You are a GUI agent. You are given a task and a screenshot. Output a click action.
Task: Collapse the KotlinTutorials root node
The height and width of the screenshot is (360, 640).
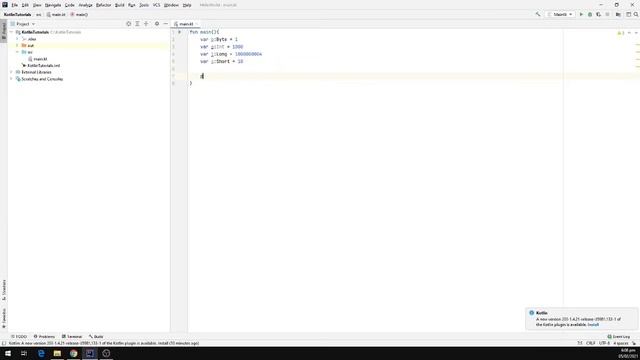[x=12, y=32]
